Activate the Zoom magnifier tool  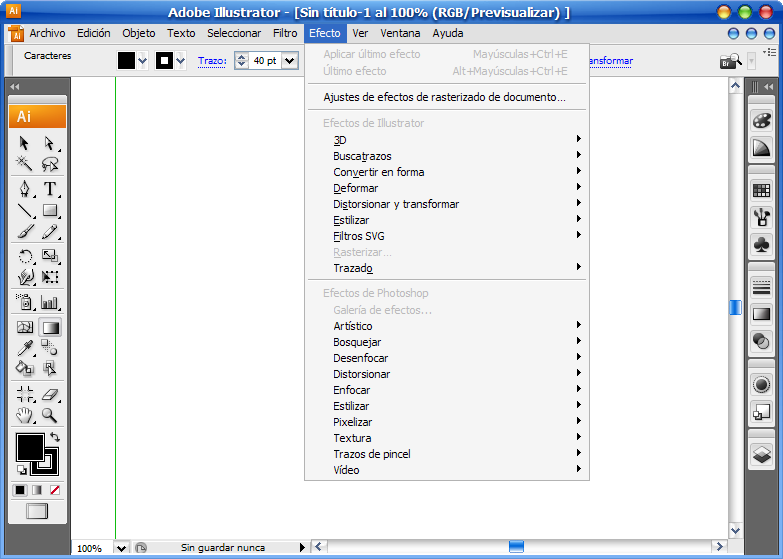coord(49,415)
